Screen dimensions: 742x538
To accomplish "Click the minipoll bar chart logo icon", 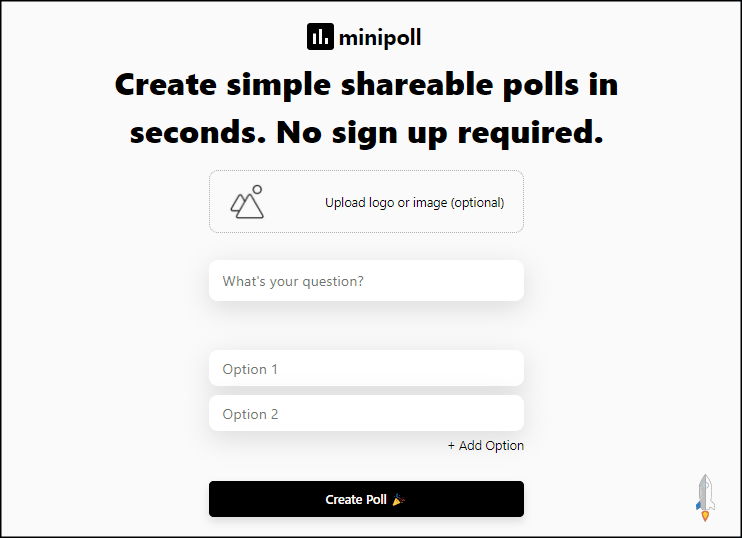I will (x=320, y=37).
